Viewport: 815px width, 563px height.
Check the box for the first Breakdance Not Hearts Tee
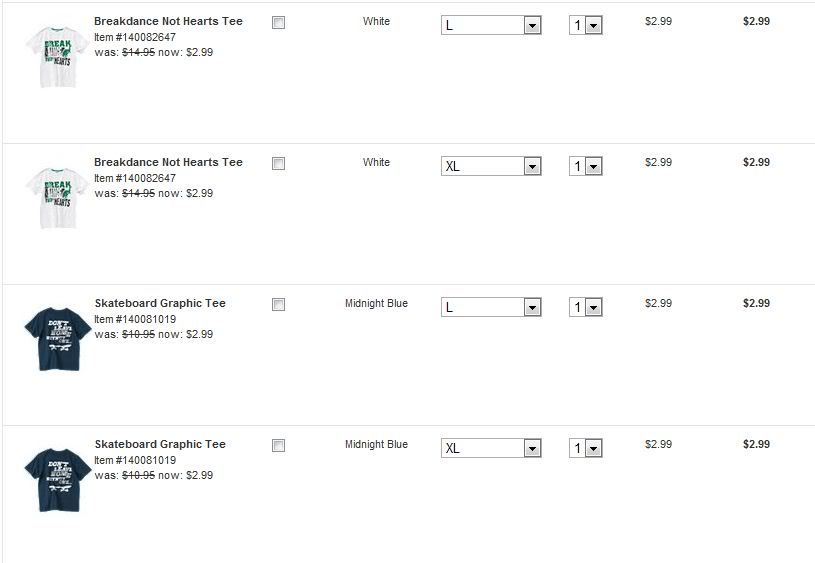[278, 23]
